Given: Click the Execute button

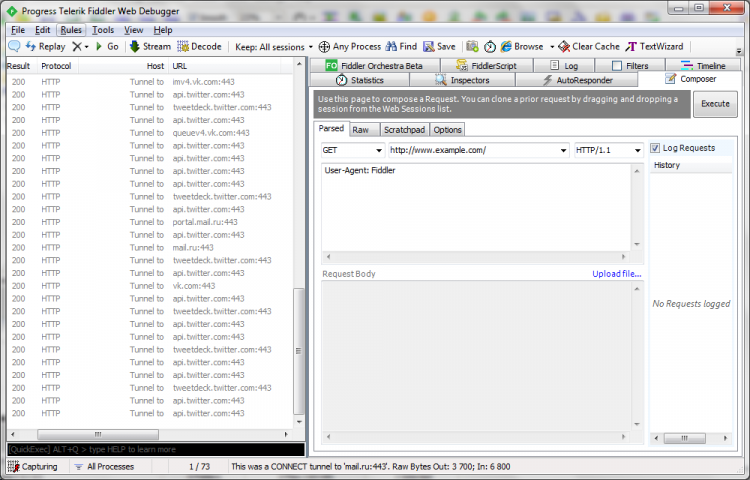Looking at the screenshot, I should click(x=715, y=104).
